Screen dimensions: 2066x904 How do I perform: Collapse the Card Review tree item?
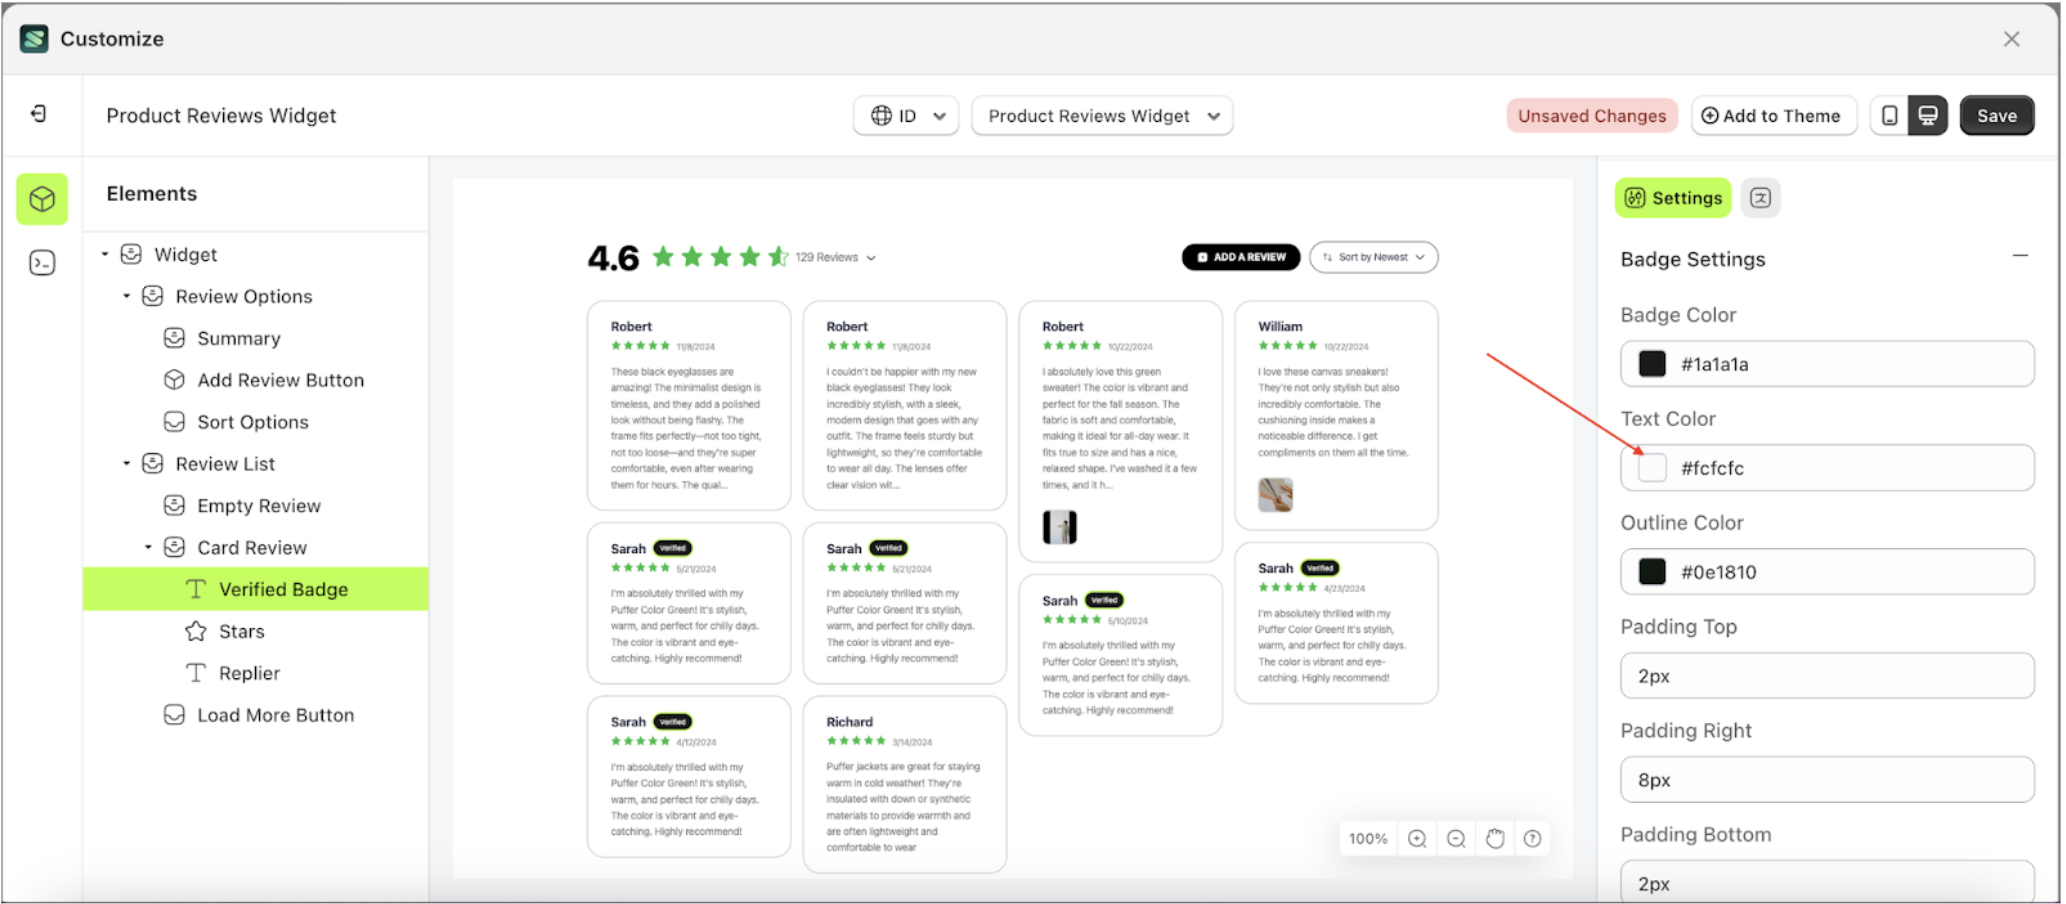[148, 547]
